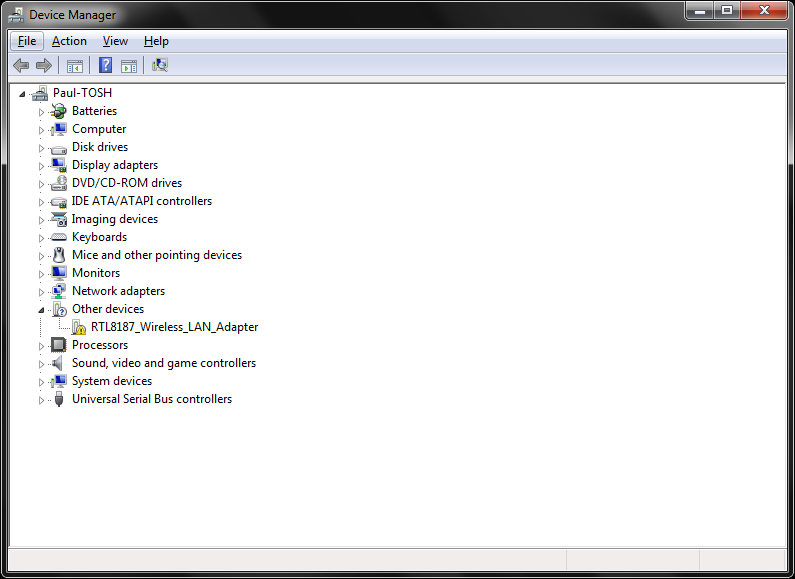Click the Show/Hide Action Pane toolbar icon
This screenshot has height=579, width=795.
click(129, 66)
